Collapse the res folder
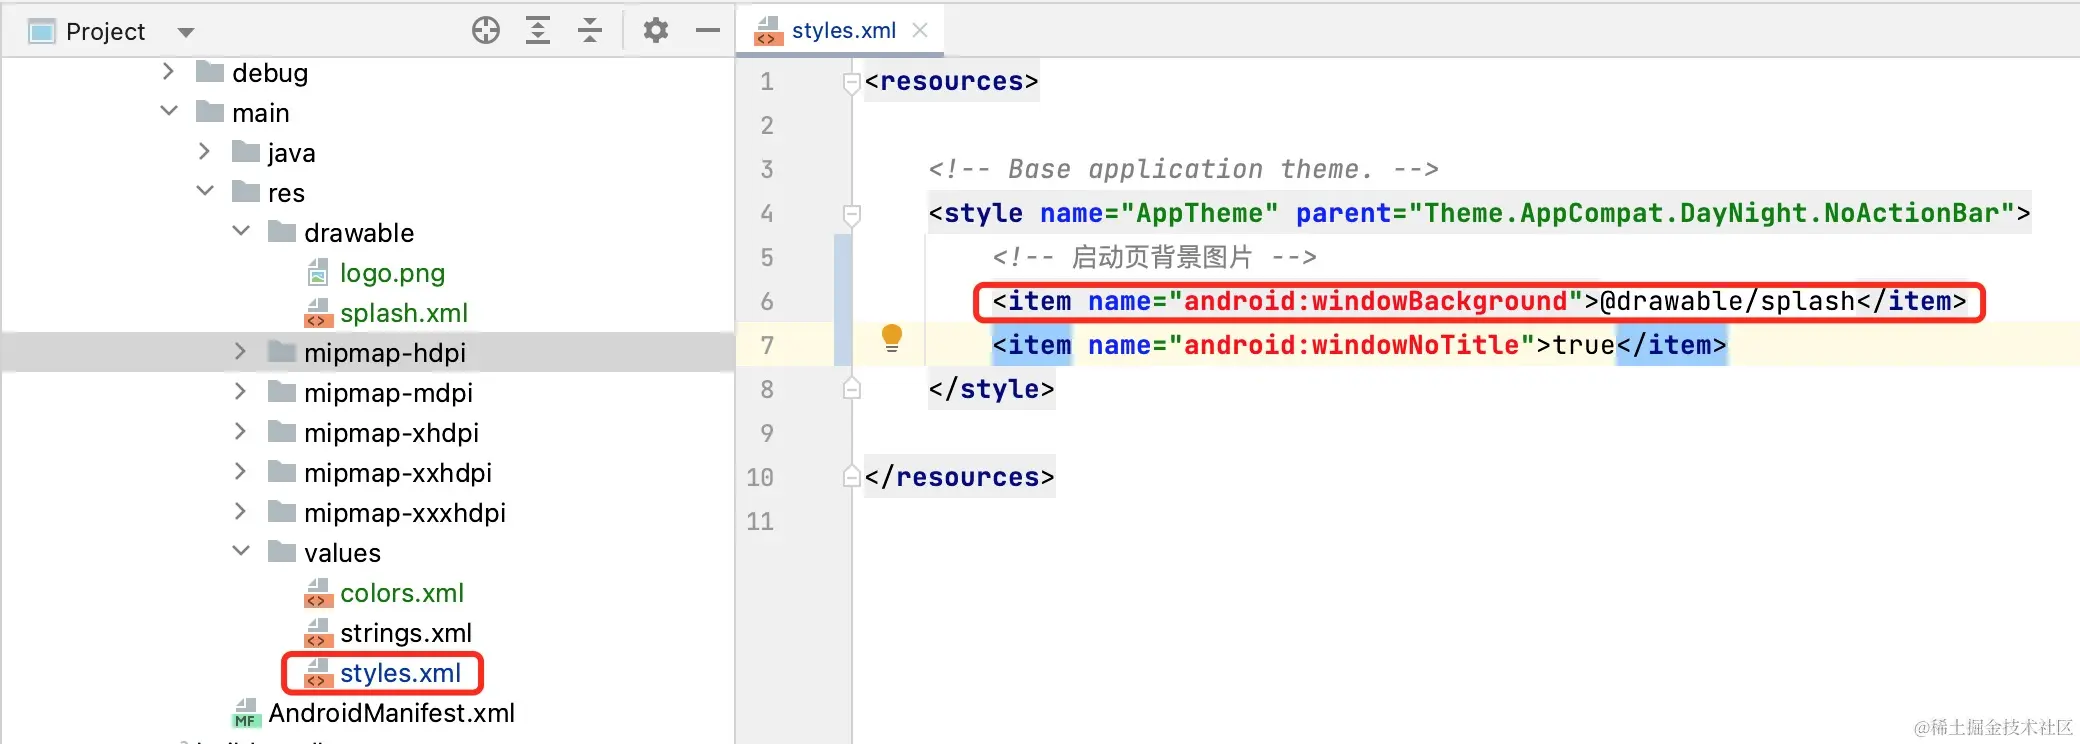 coord(205,191)
